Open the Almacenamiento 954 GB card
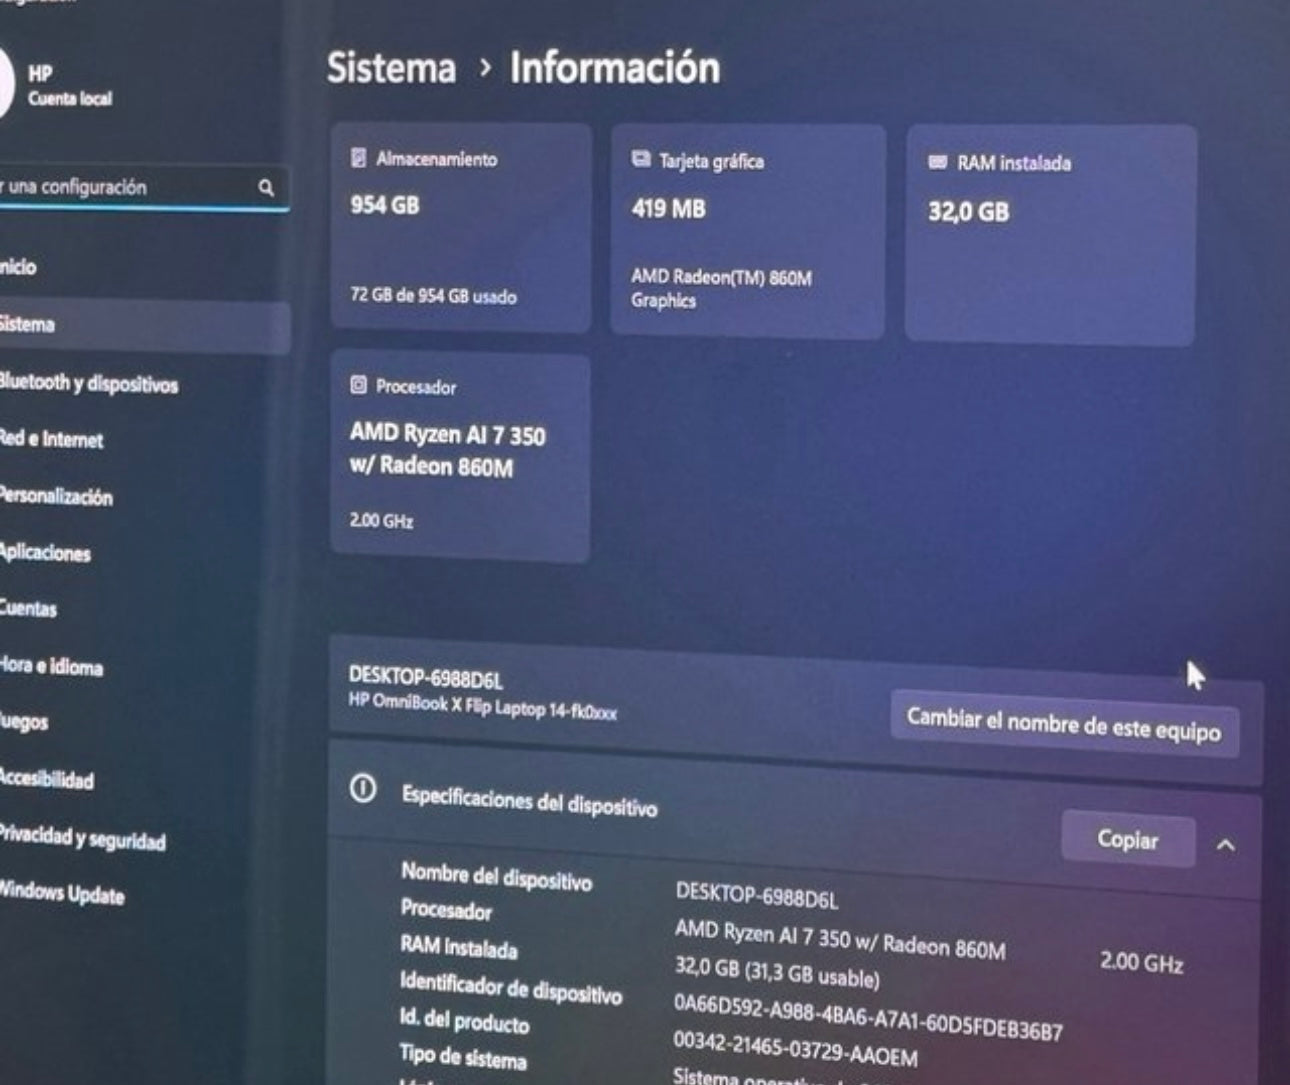 (x=460, y=227)
